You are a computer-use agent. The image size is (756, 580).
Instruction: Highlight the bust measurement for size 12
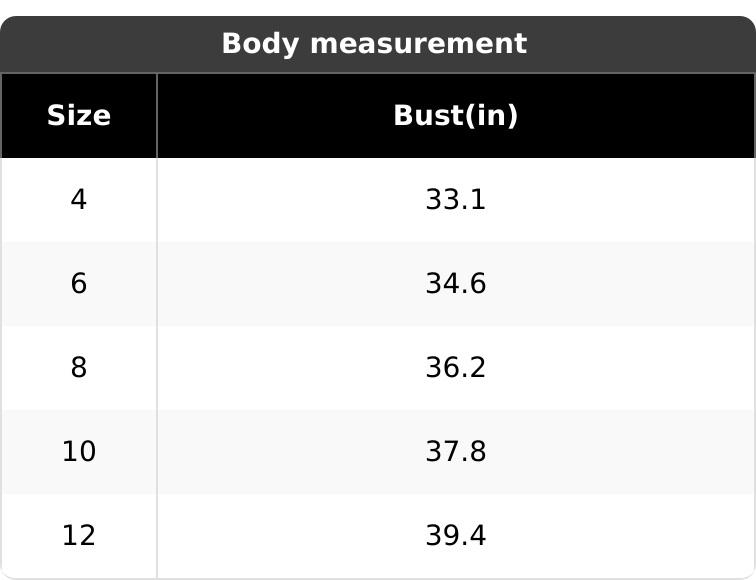(x=456, y=536)
